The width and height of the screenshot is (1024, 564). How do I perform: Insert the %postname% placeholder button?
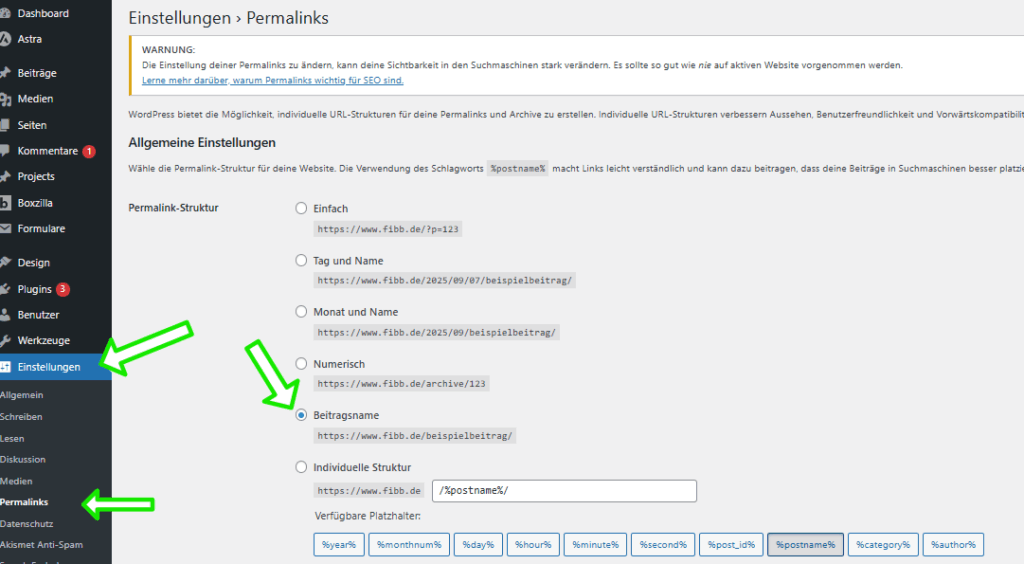805,544
